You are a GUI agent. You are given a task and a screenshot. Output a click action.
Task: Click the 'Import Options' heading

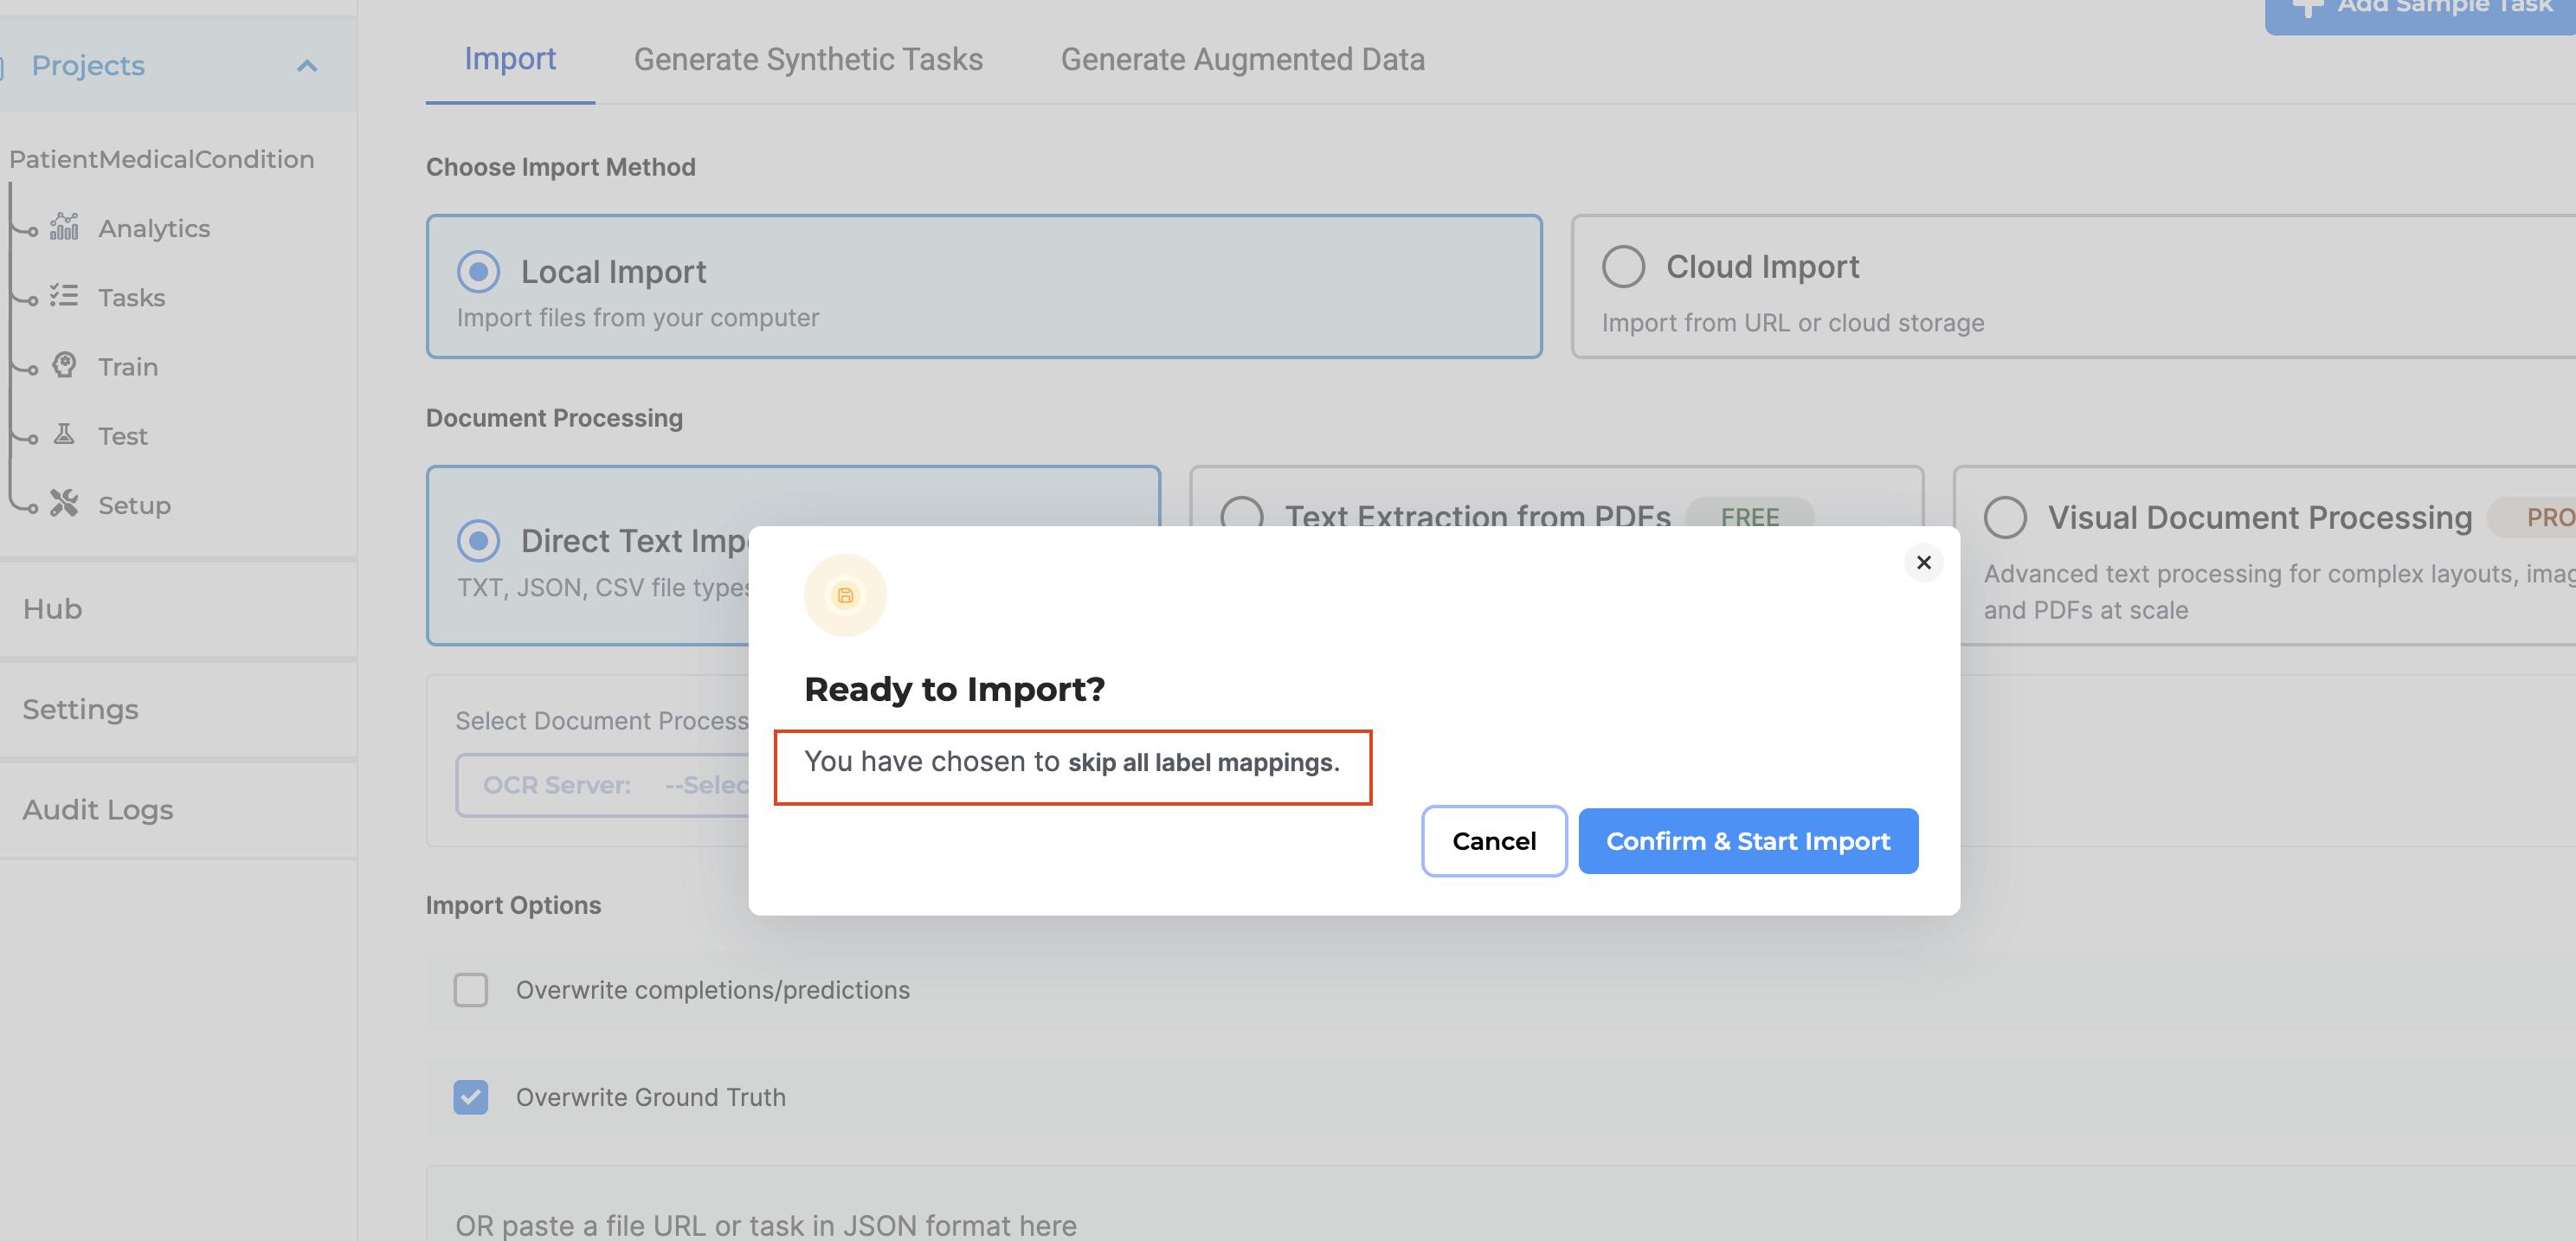click(x=513, y=905)
